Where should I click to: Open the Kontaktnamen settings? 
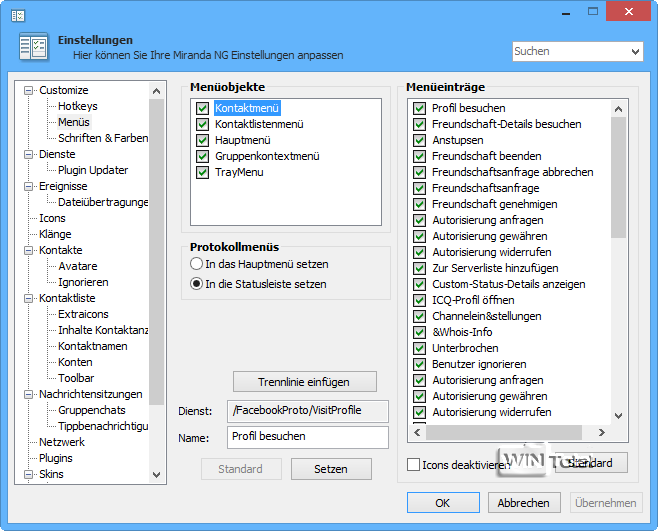(93, 346)
